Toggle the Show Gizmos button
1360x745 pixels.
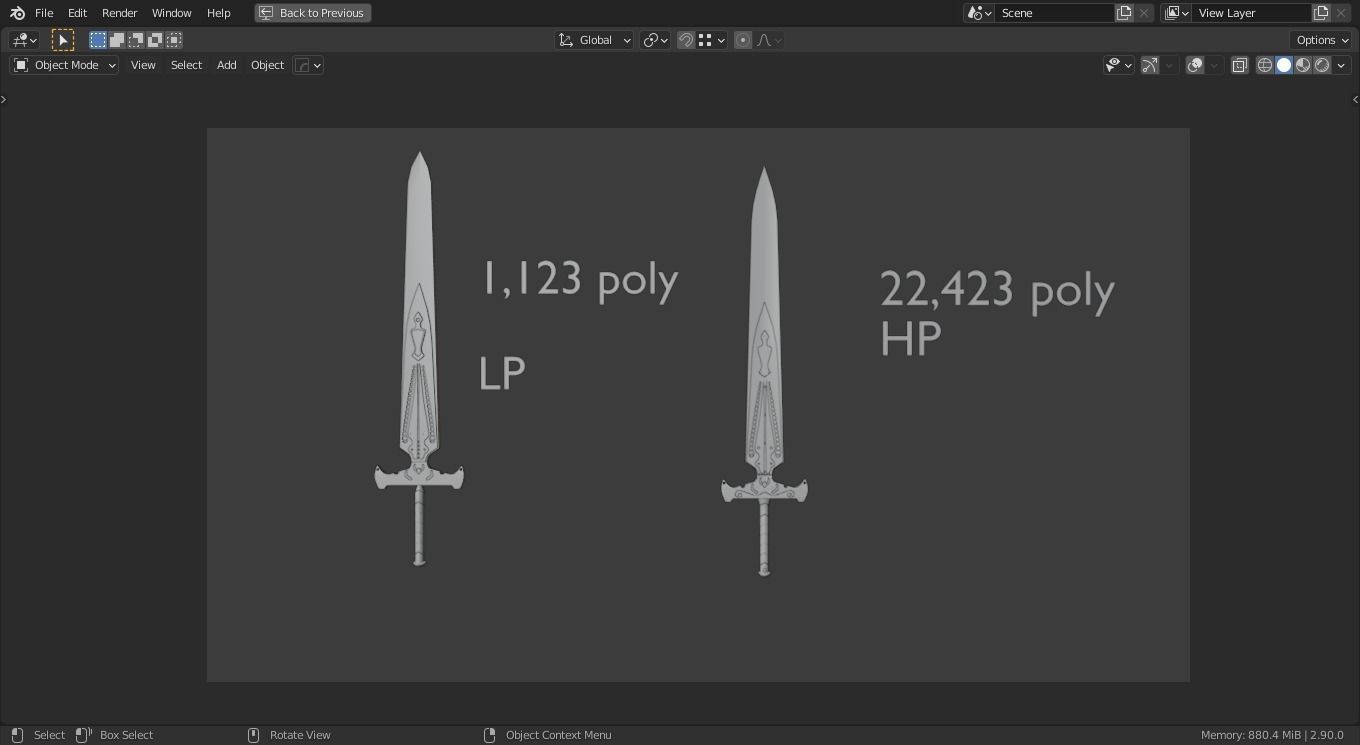tap(1149, 64)
